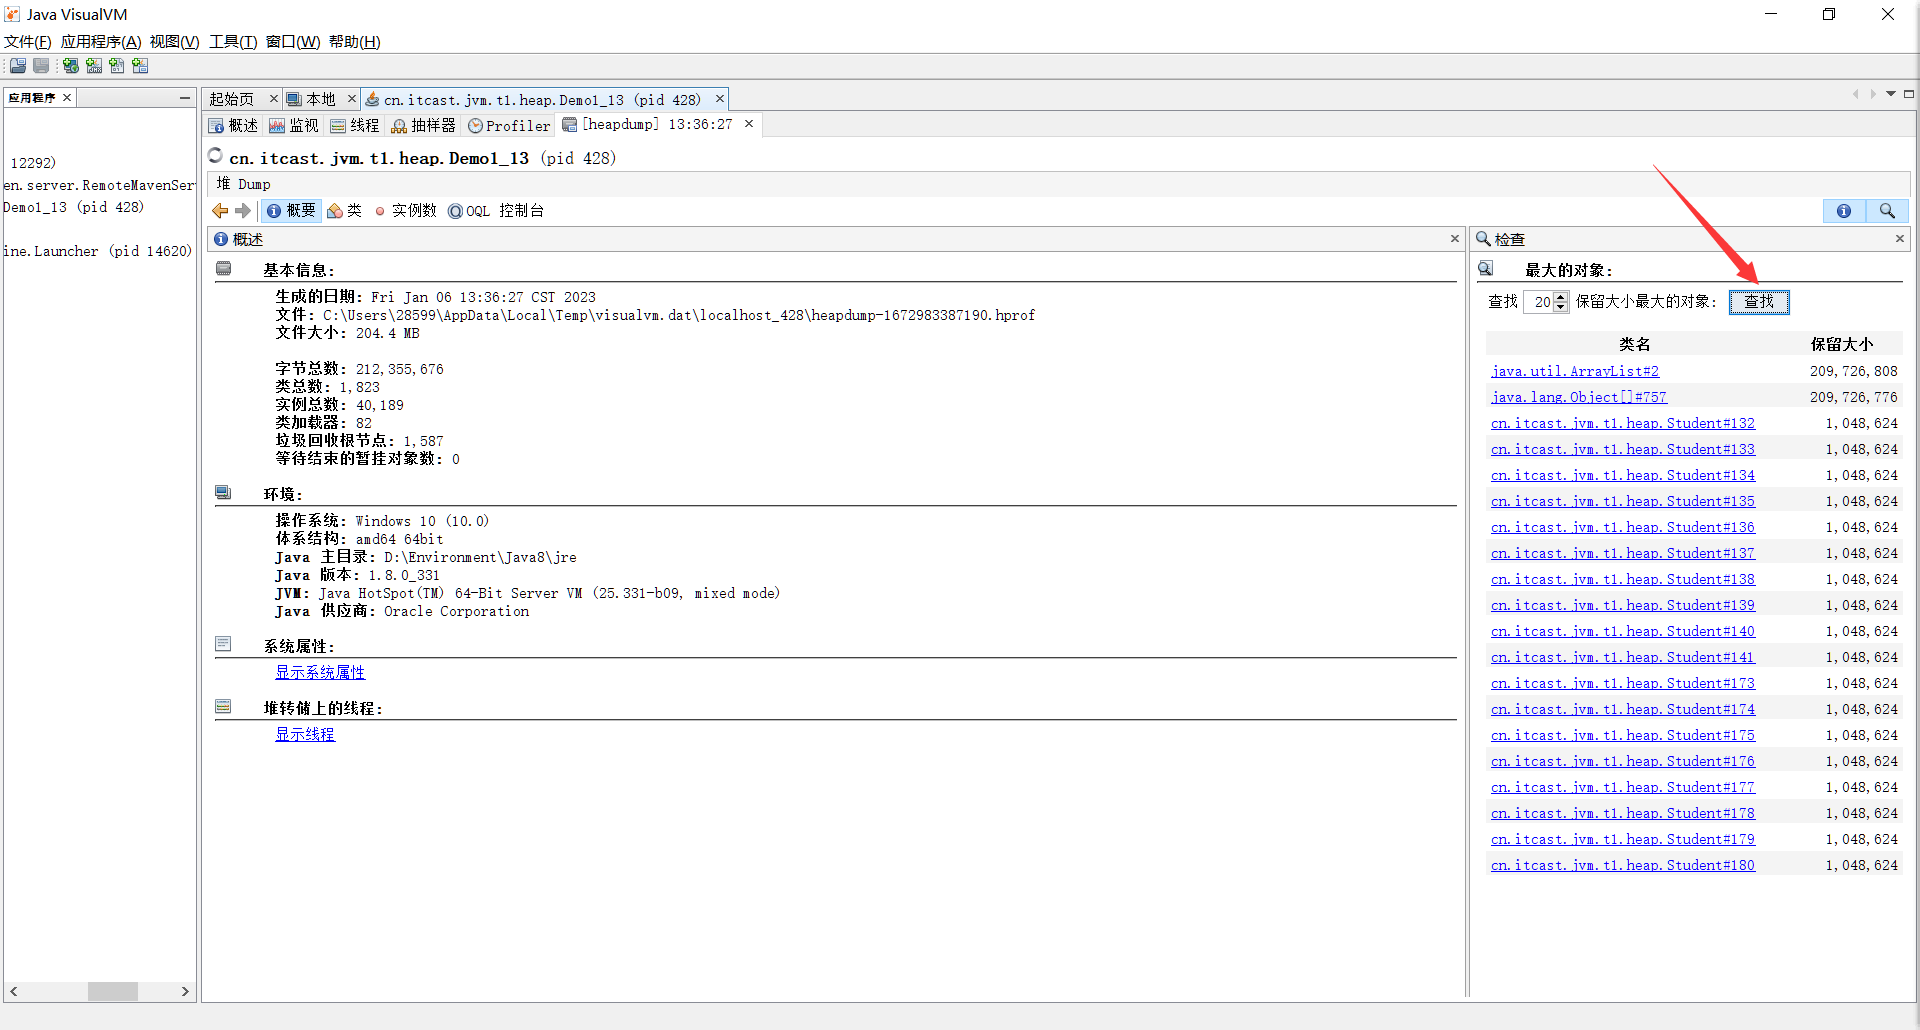Go back with the orange left arrow
This screenshot has width=1920, height=1030.
220,211
